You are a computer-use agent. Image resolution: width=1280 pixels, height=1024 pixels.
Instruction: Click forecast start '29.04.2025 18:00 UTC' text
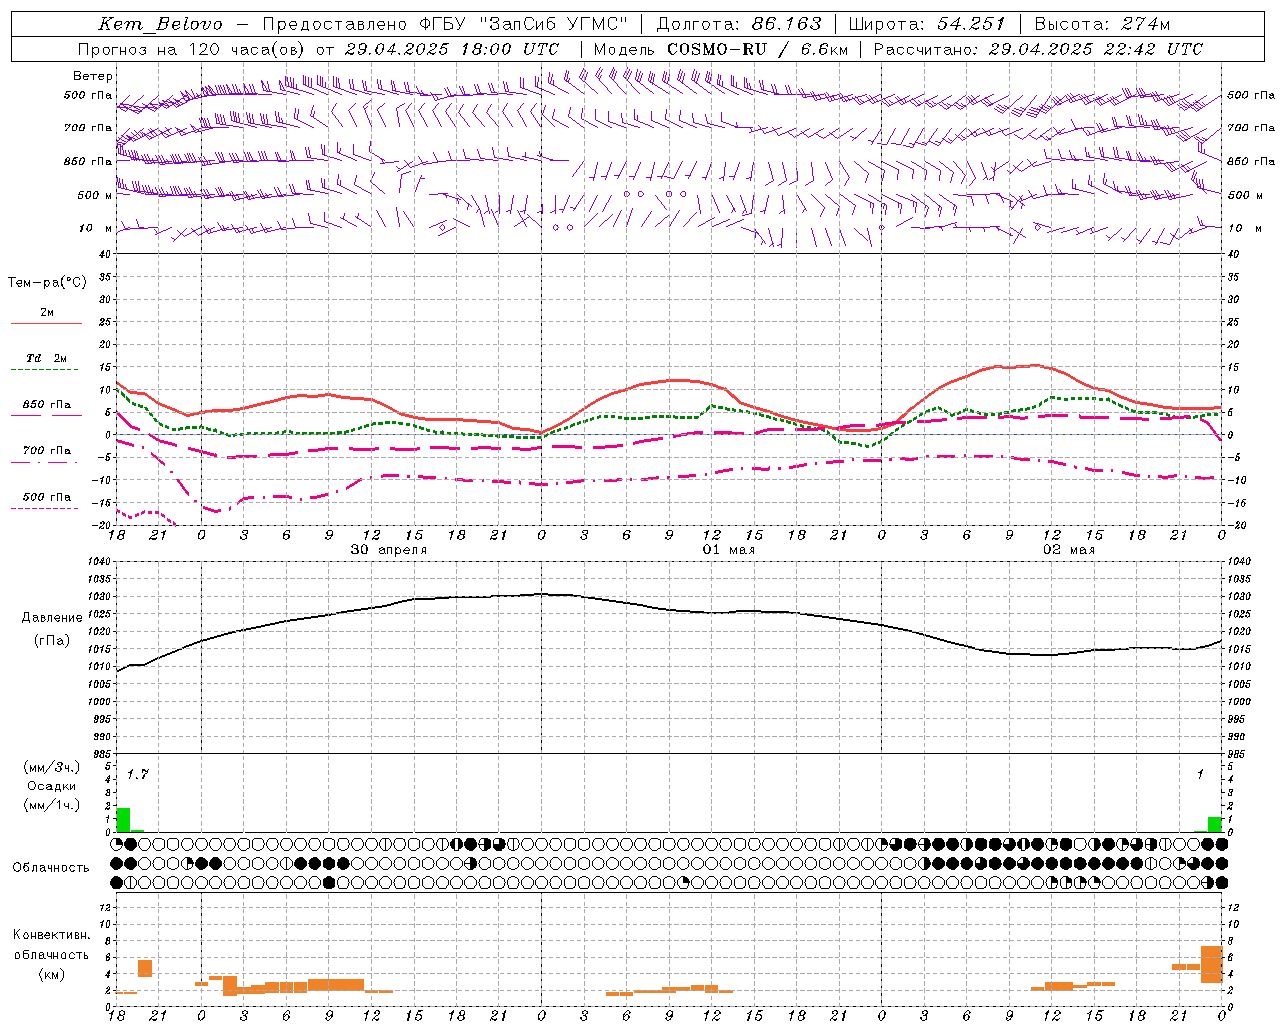452,49
